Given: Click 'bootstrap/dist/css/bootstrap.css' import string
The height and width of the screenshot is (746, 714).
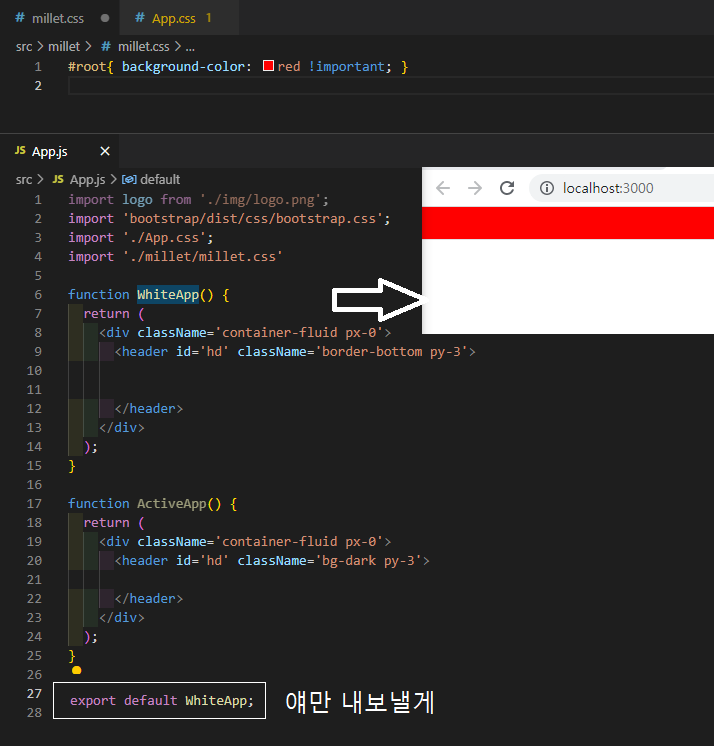Looking at the screenshot, I should [253, 218].
